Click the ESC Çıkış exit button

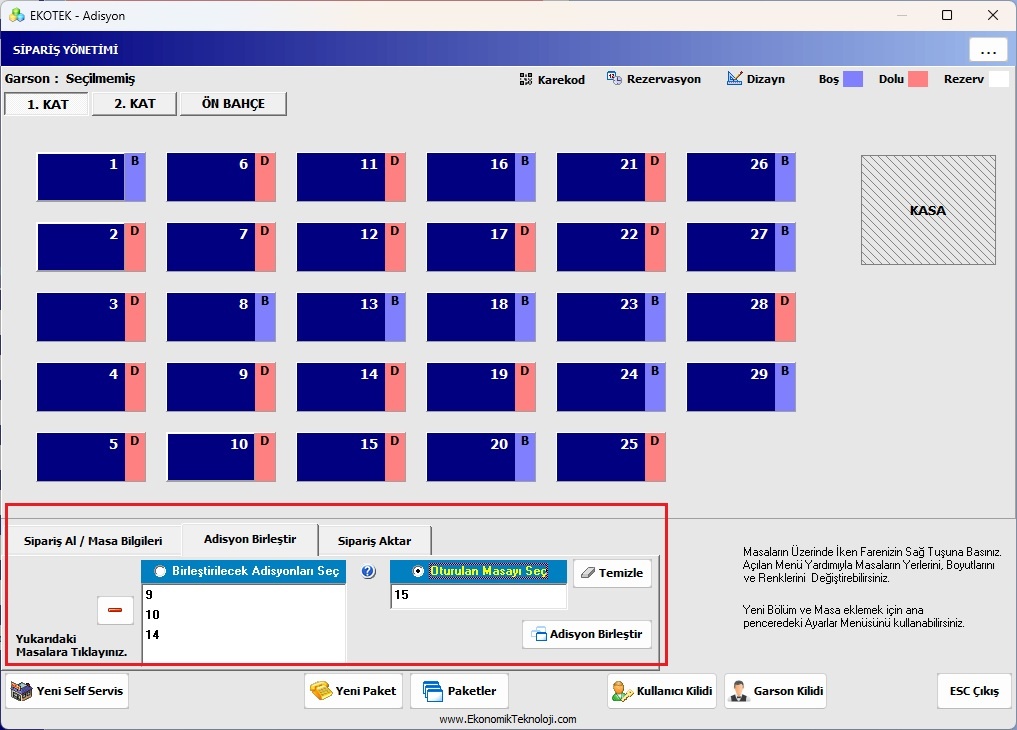[974, 691]
